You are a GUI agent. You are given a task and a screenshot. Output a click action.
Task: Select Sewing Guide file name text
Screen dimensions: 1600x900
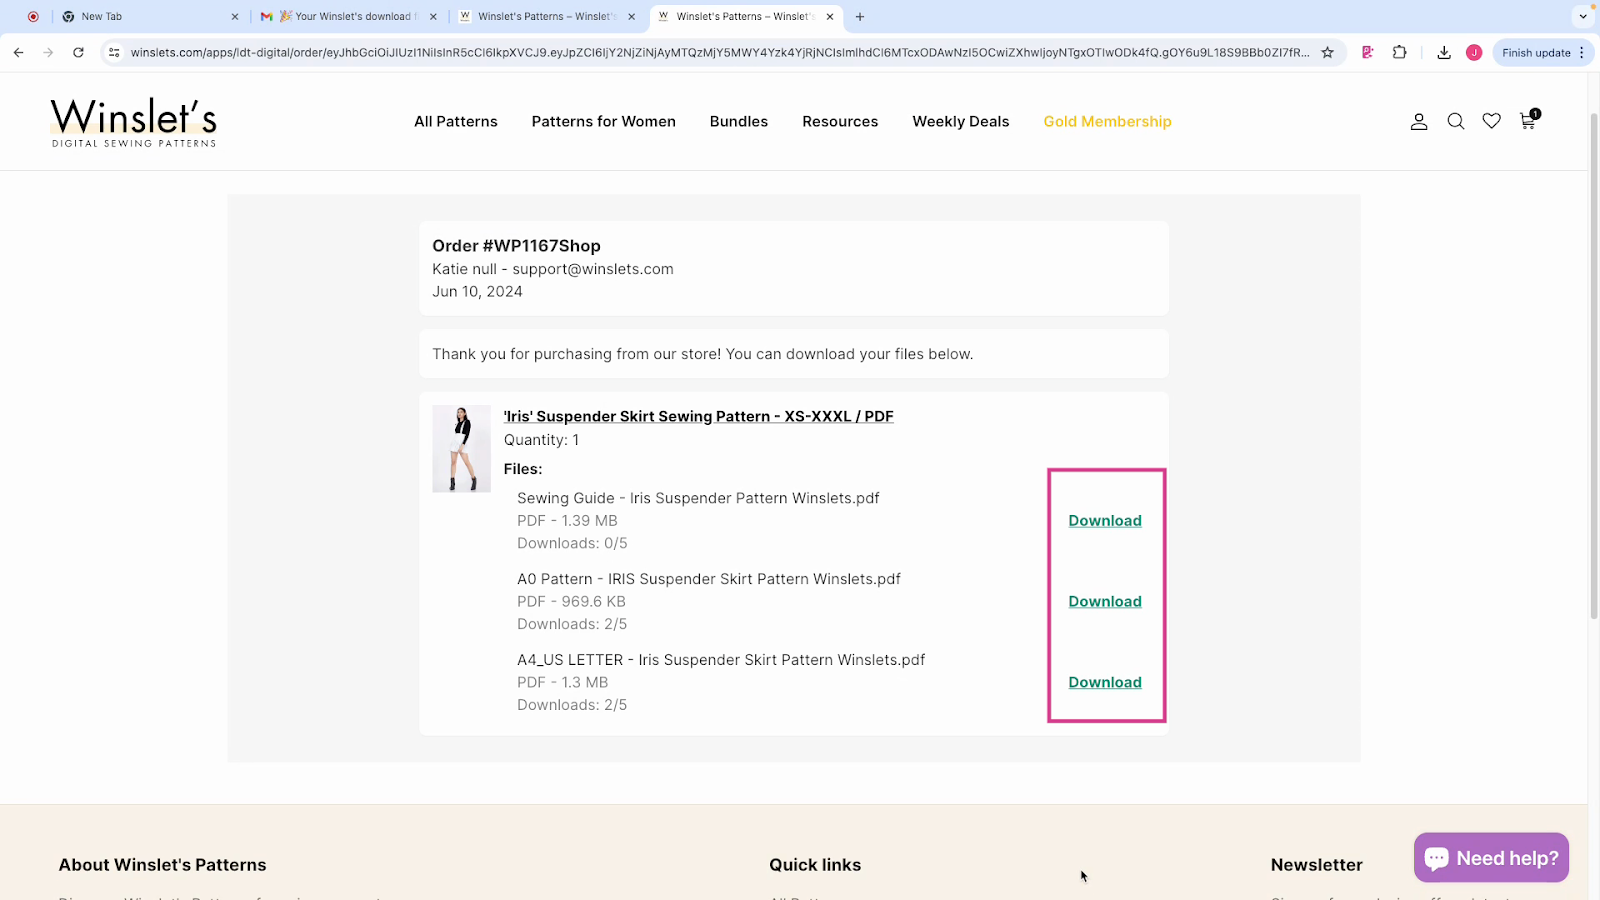point(698,498)
